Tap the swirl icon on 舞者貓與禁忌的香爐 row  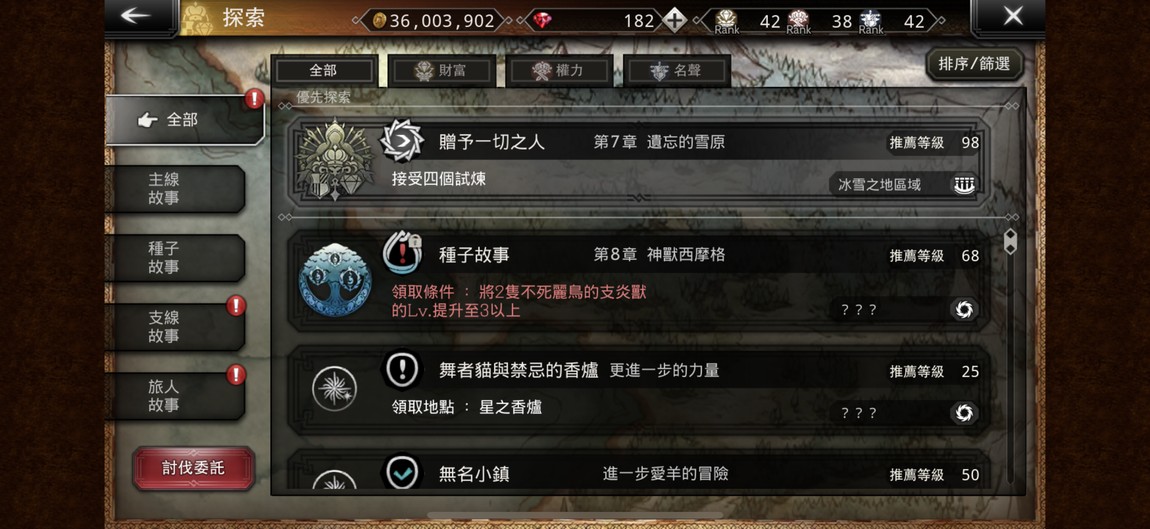coord(964,413)
